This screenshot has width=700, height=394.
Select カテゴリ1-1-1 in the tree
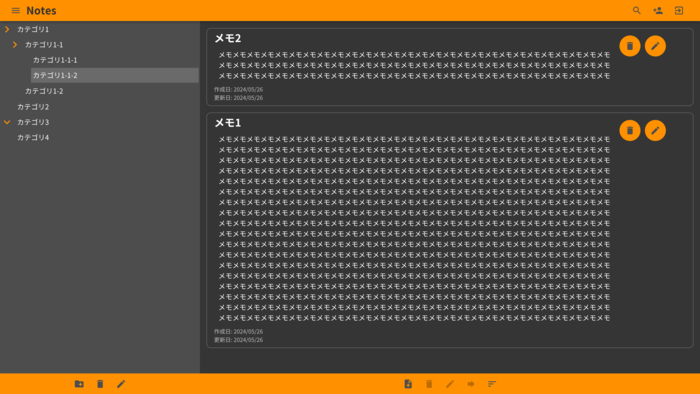pos(55,60)
